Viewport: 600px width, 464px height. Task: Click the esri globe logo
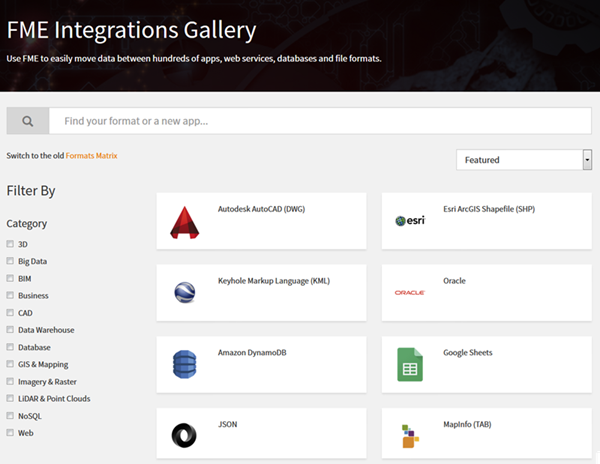(410, 221)
